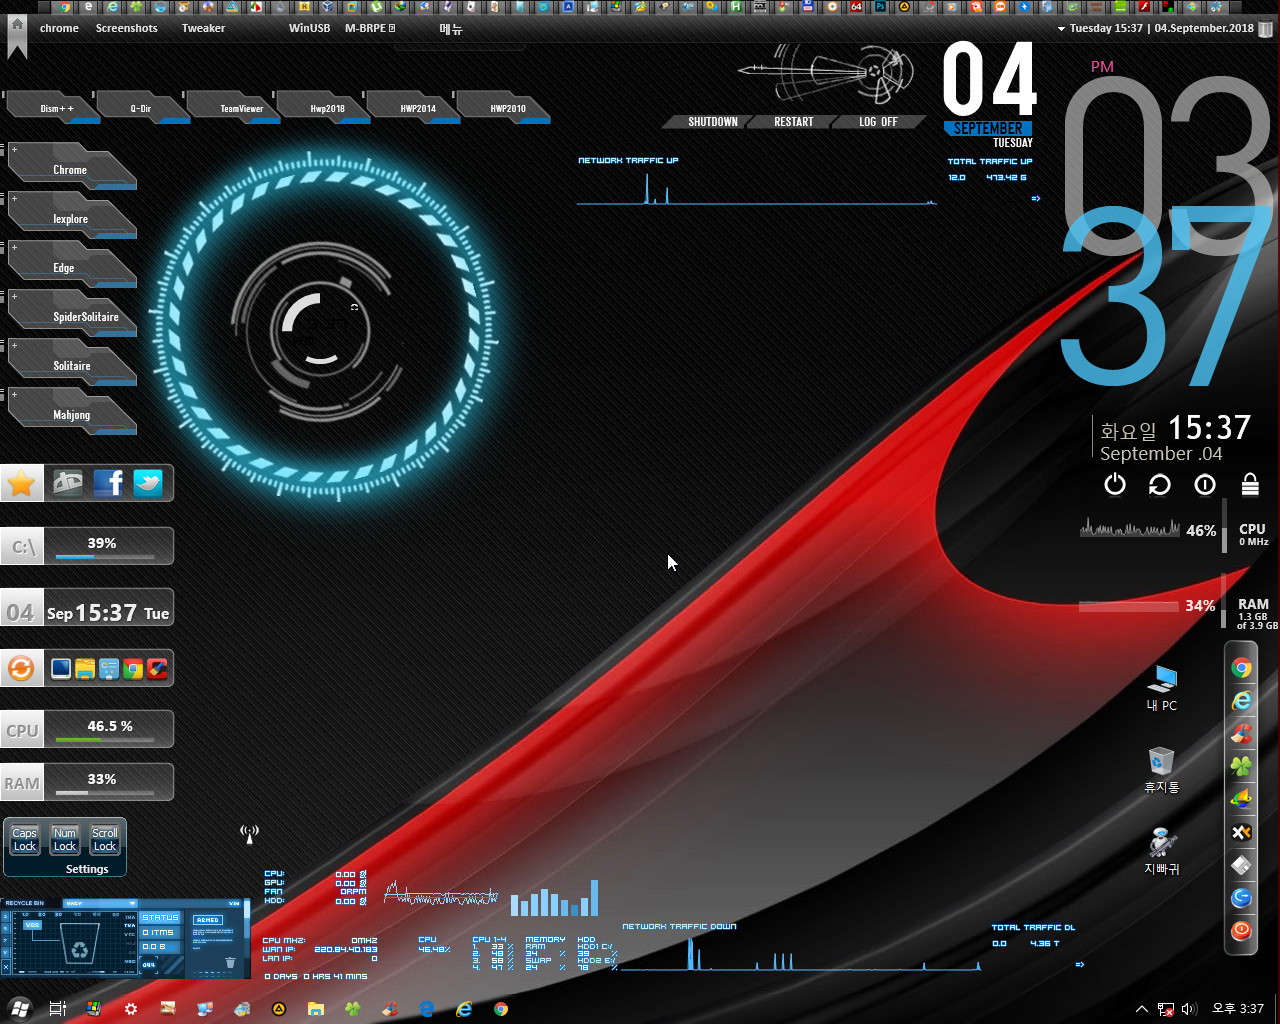Open the Edge side launcher tile
The height and width of the screenshot is (1024, 1280).
[x=71, y=265]
